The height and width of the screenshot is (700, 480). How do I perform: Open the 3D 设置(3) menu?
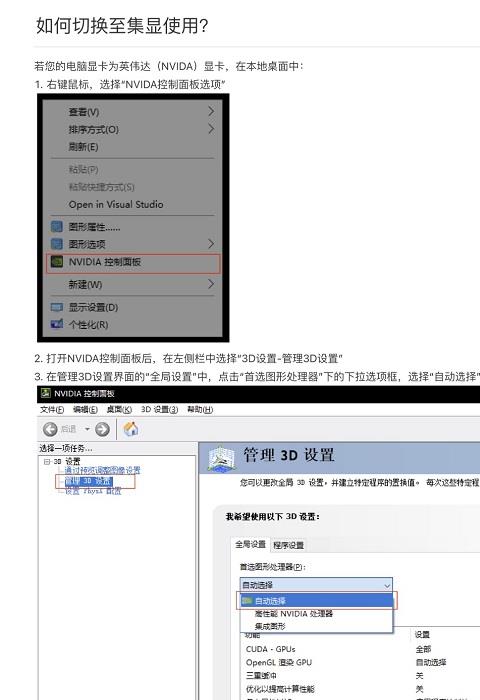pos(159,409)
